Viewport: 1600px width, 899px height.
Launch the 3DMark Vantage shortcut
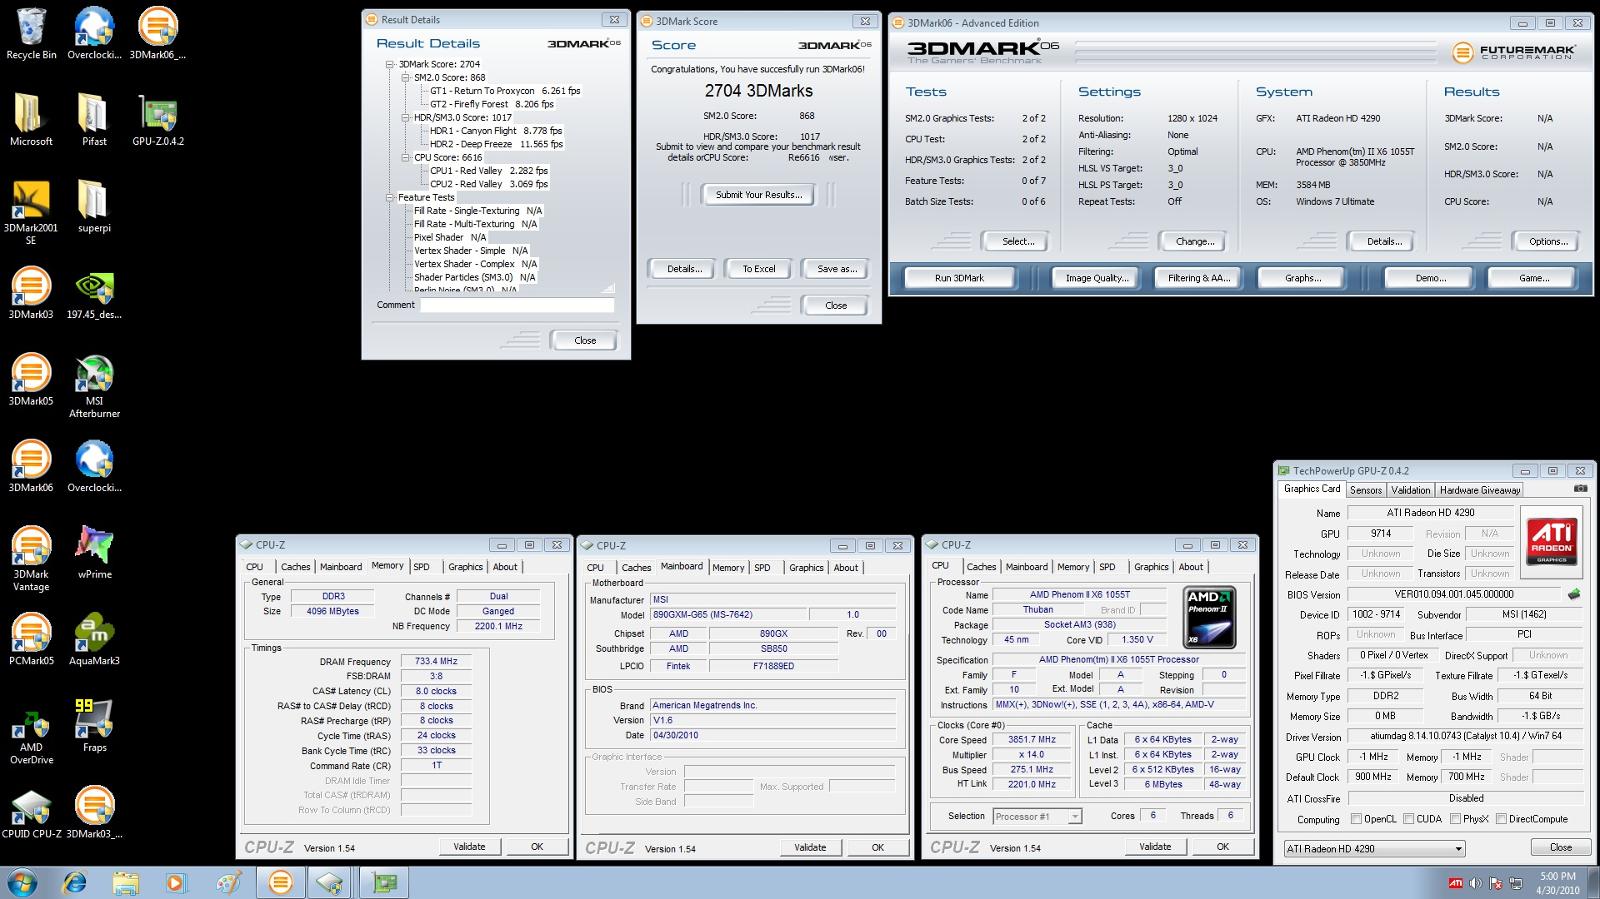[x=31, y=559]
